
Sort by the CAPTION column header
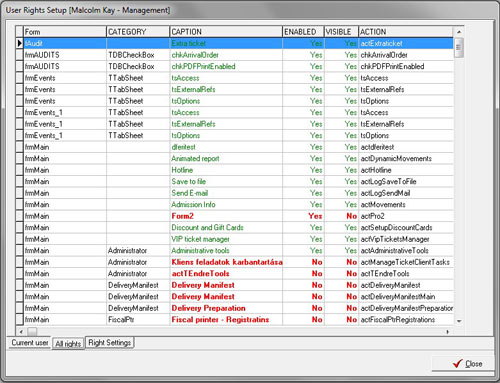click(x=226, y=32)
